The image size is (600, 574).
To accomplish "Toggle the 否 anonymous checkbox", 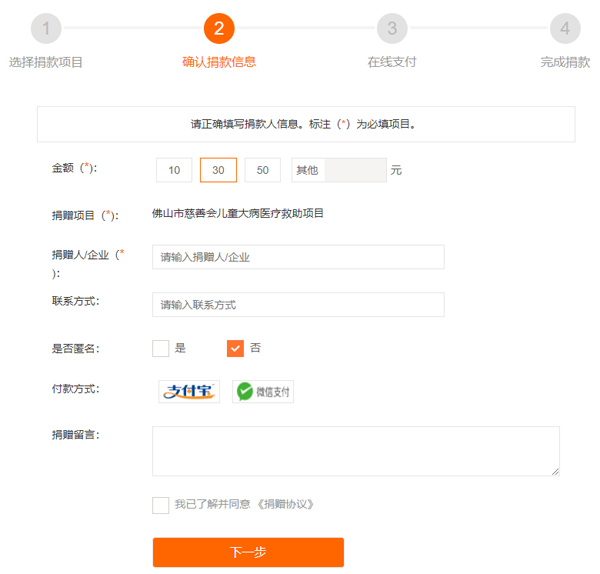I will pyautogui.click(x=236, y=348).
